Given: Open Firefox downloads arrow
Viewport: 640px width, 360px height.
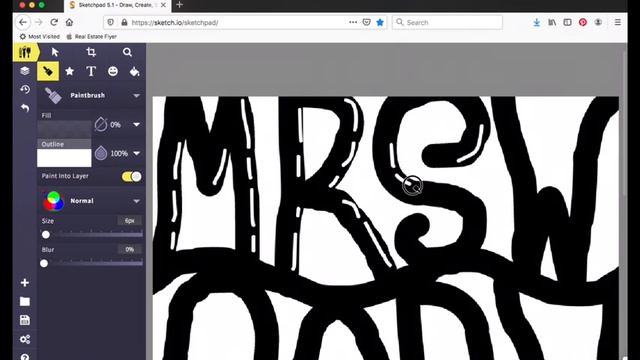Looking at the screenshot, I should [537, 22].
